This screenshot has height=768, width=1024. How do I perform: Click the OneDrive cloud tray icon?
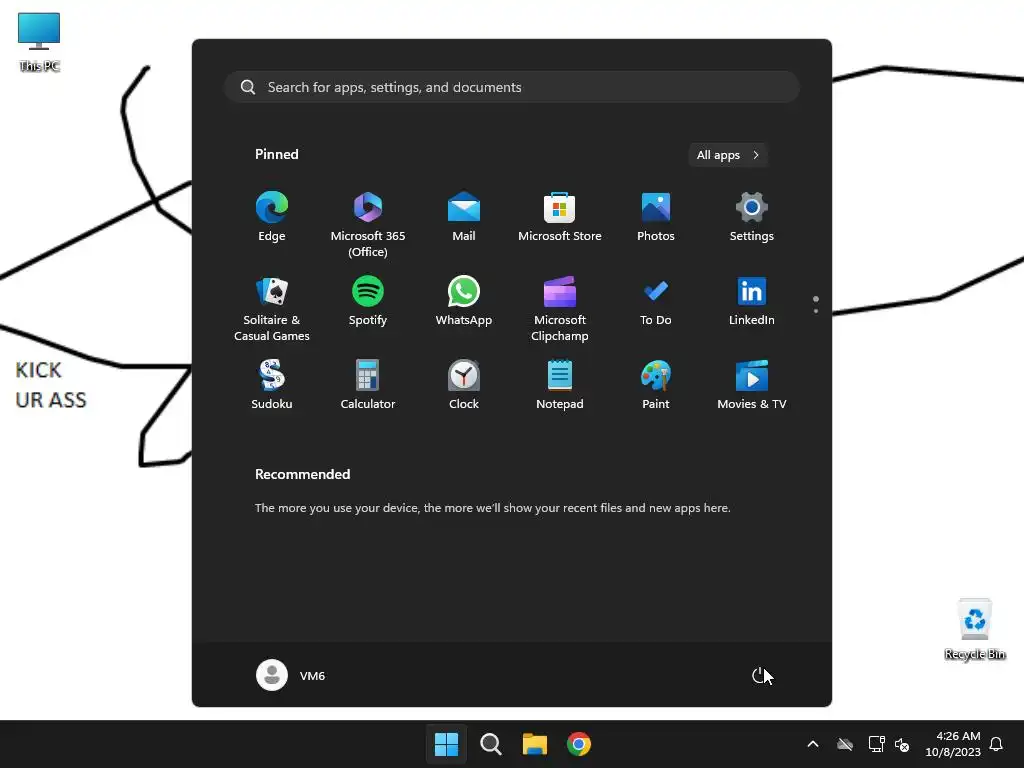click(x=845, y=744)
